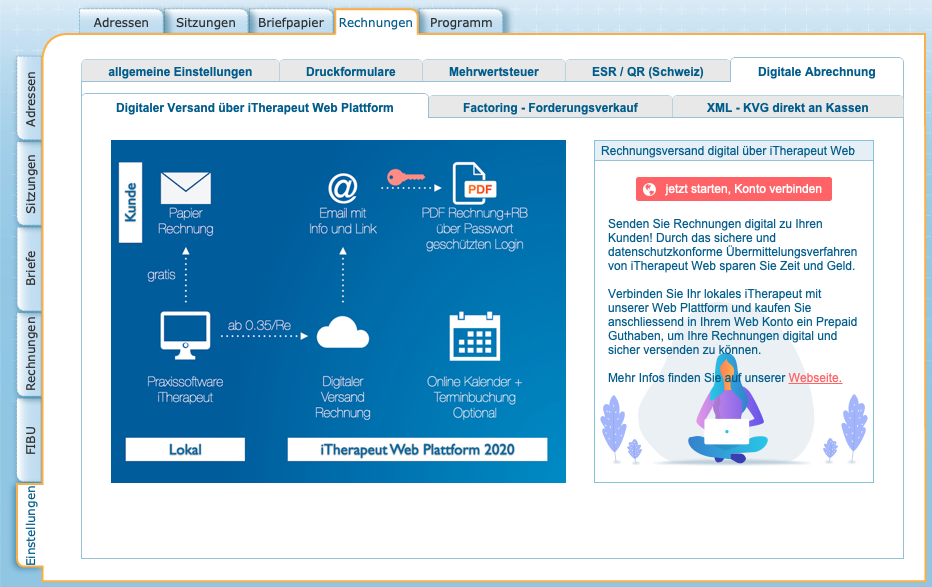Click the Online Kalender calendar icon

tap(474, 336)
